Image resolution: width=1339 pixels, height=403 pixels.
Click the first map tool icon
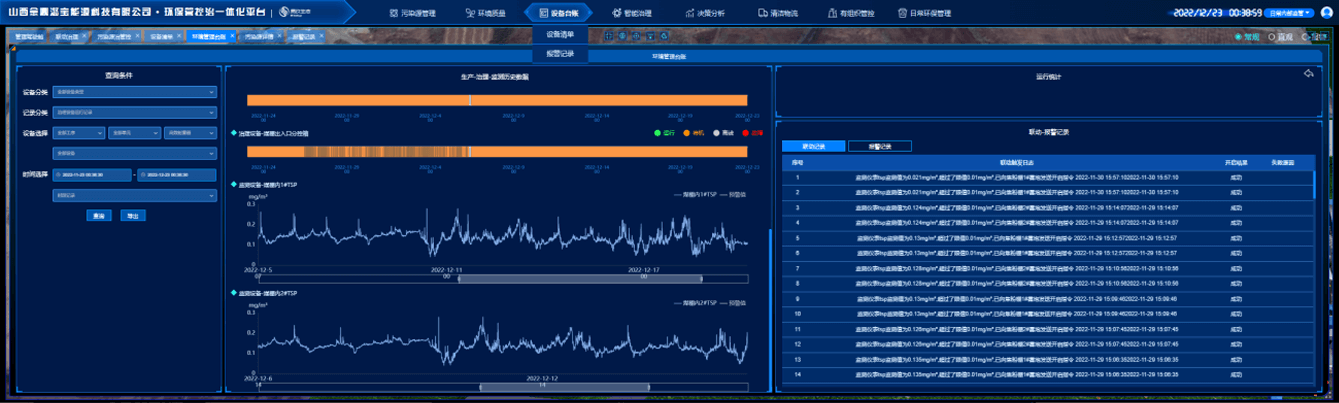pyautogui.click(x=609, y=36)
